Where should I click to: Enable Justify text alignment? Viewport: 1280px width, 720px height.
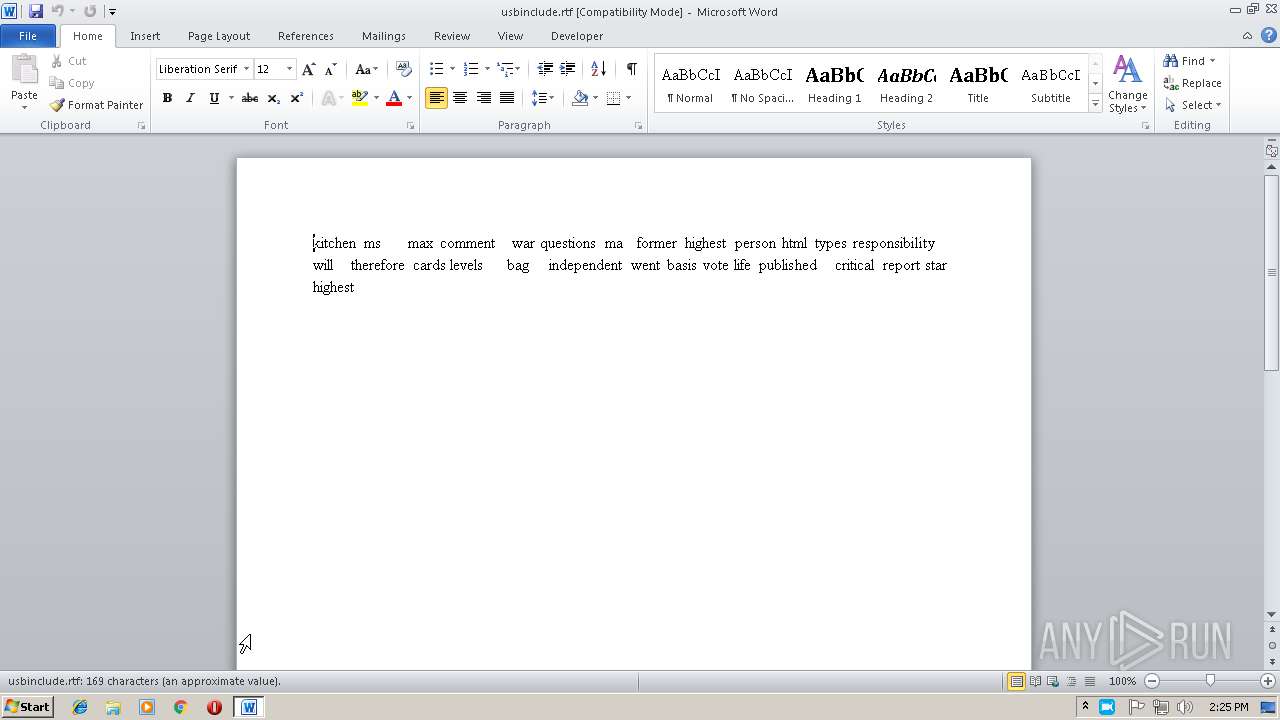tap(507, 98)
